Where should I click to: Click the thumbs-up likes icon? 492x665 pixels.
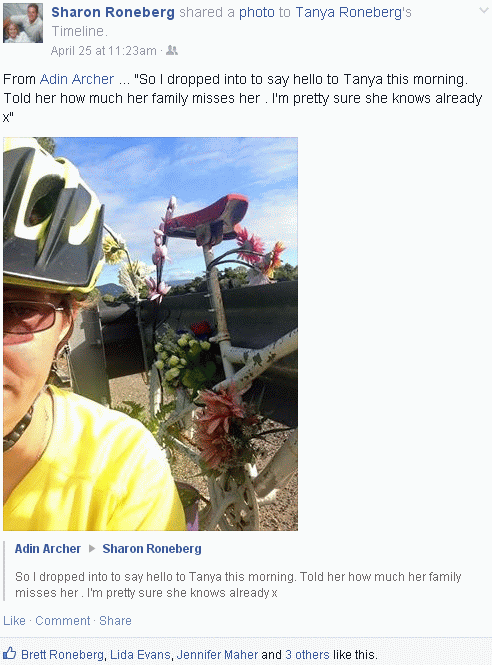(x=9, y=653)
